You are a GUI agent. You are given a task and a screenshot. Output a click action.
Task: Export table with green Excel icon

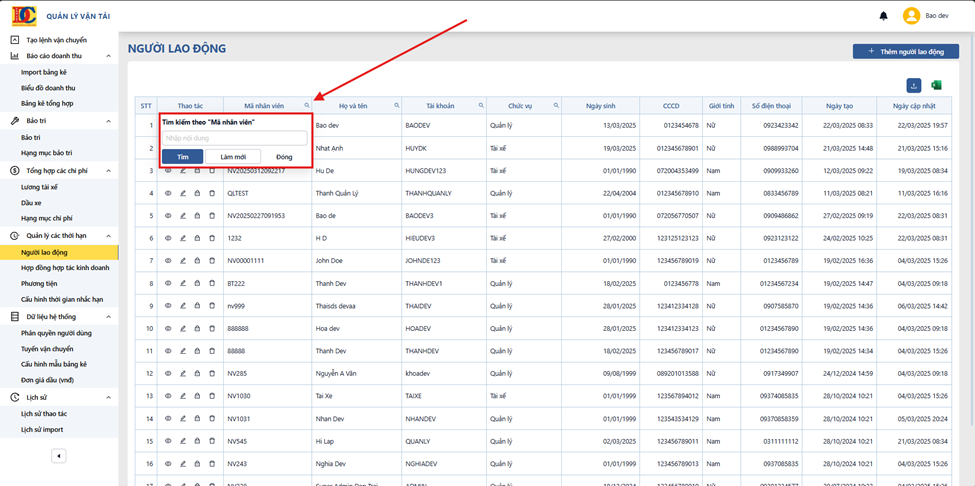point(936,85)
